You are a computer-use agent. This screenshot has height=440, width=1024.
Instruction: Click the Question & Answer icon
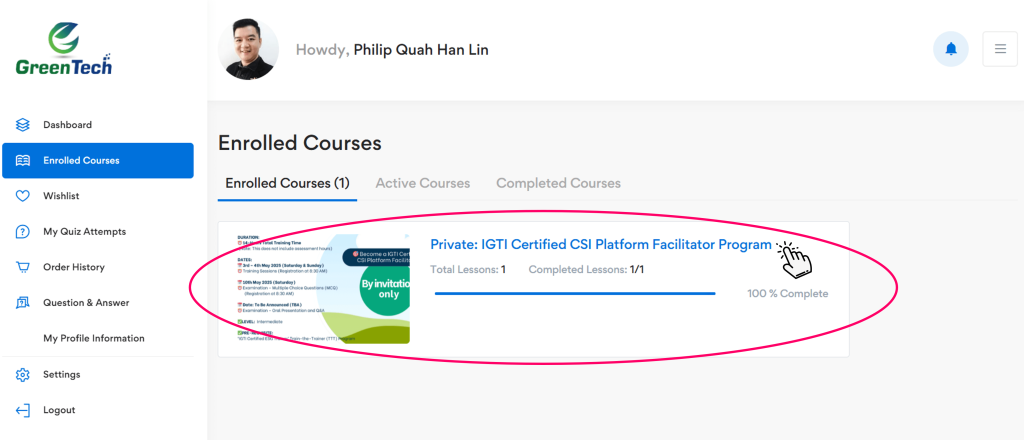[x=23, y=303]
